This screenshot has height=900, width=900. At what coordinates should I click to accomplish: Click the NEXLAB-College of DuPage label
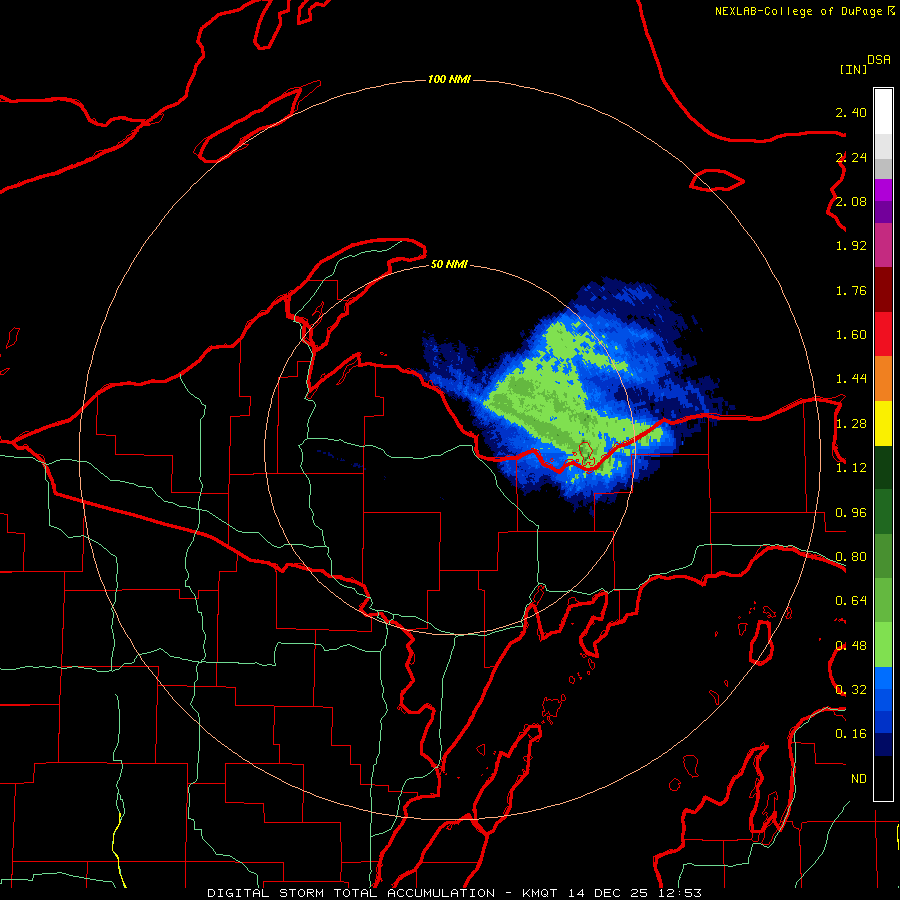tap(798, 11)
